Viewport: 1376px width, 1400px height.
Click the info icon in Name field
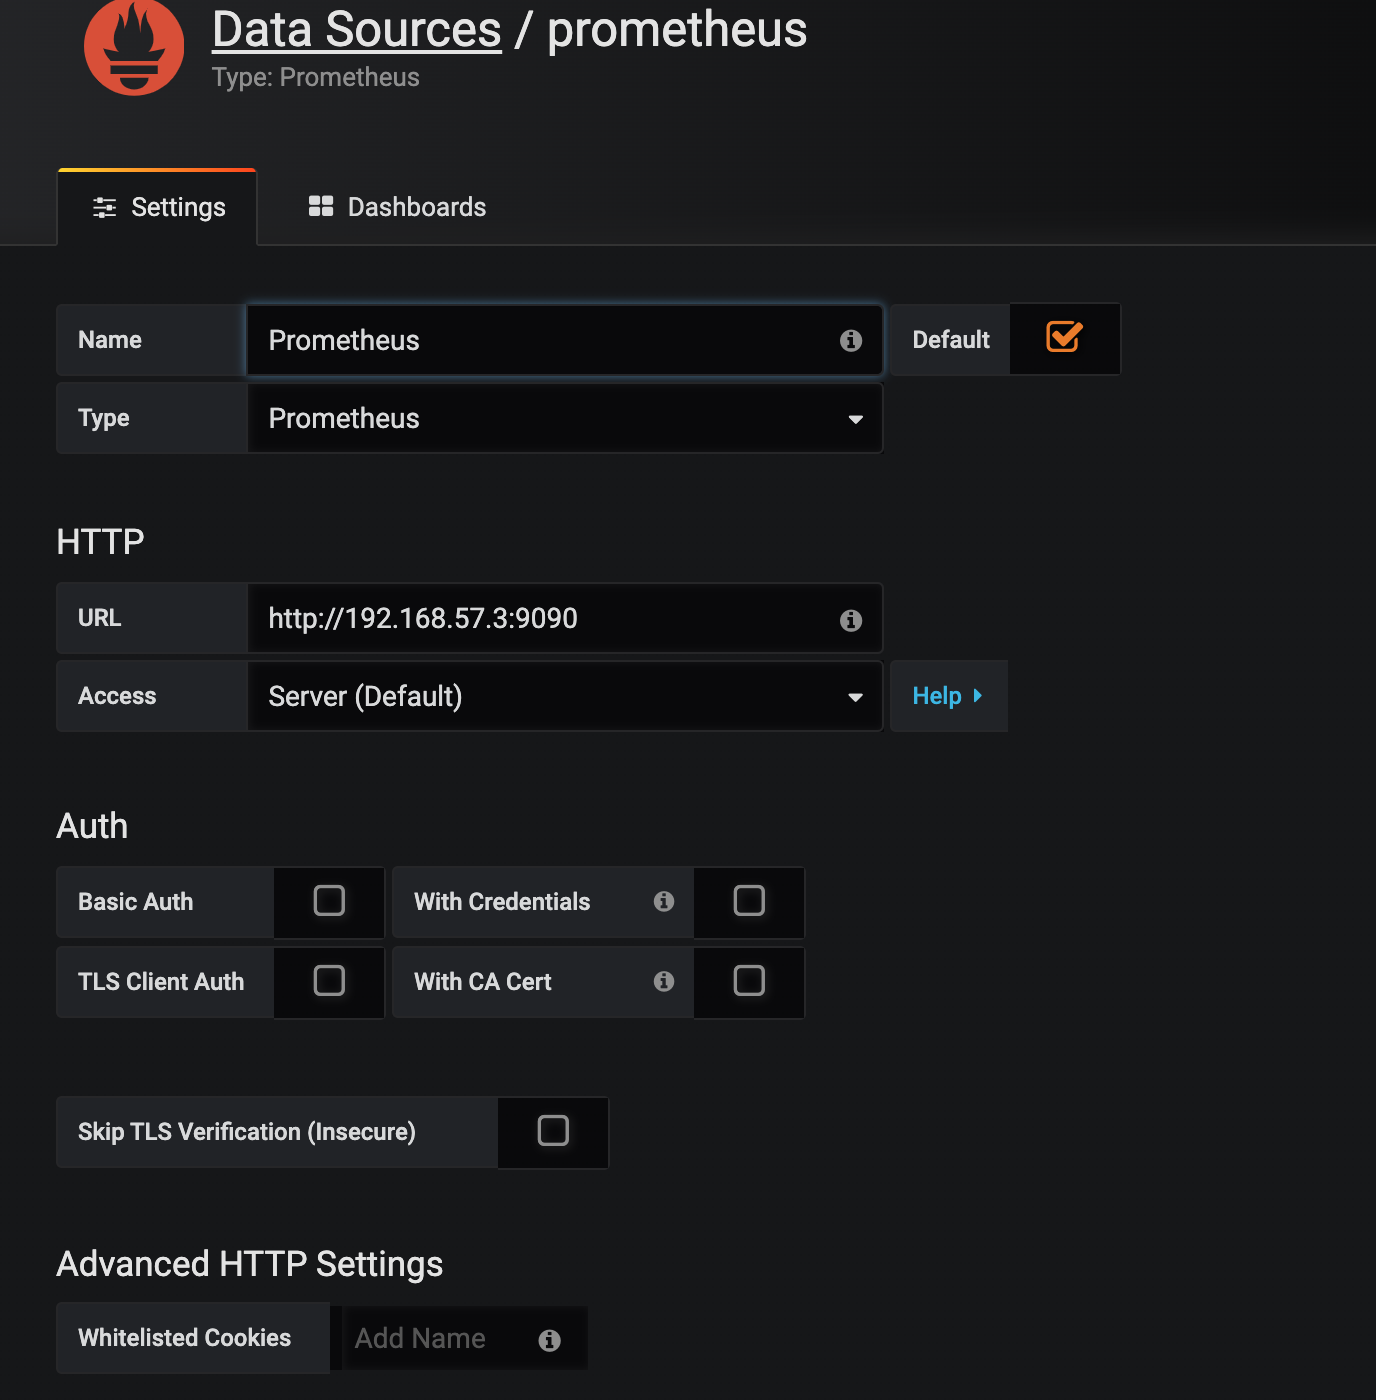pos(851,341)
